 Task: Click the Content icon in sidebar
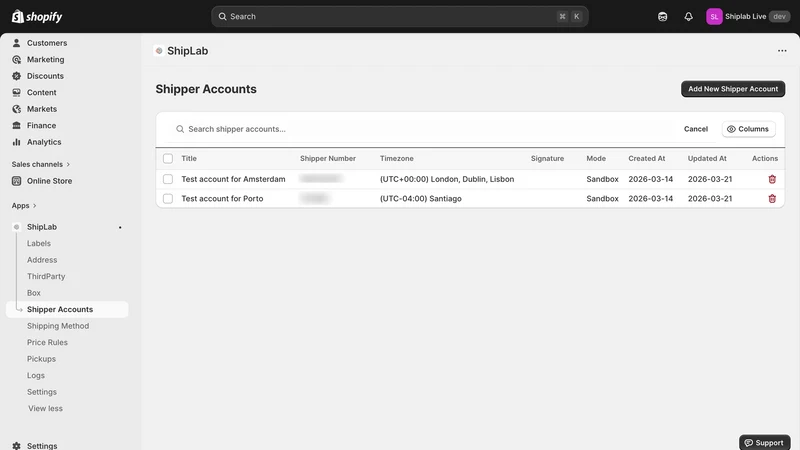coord(16,92)
